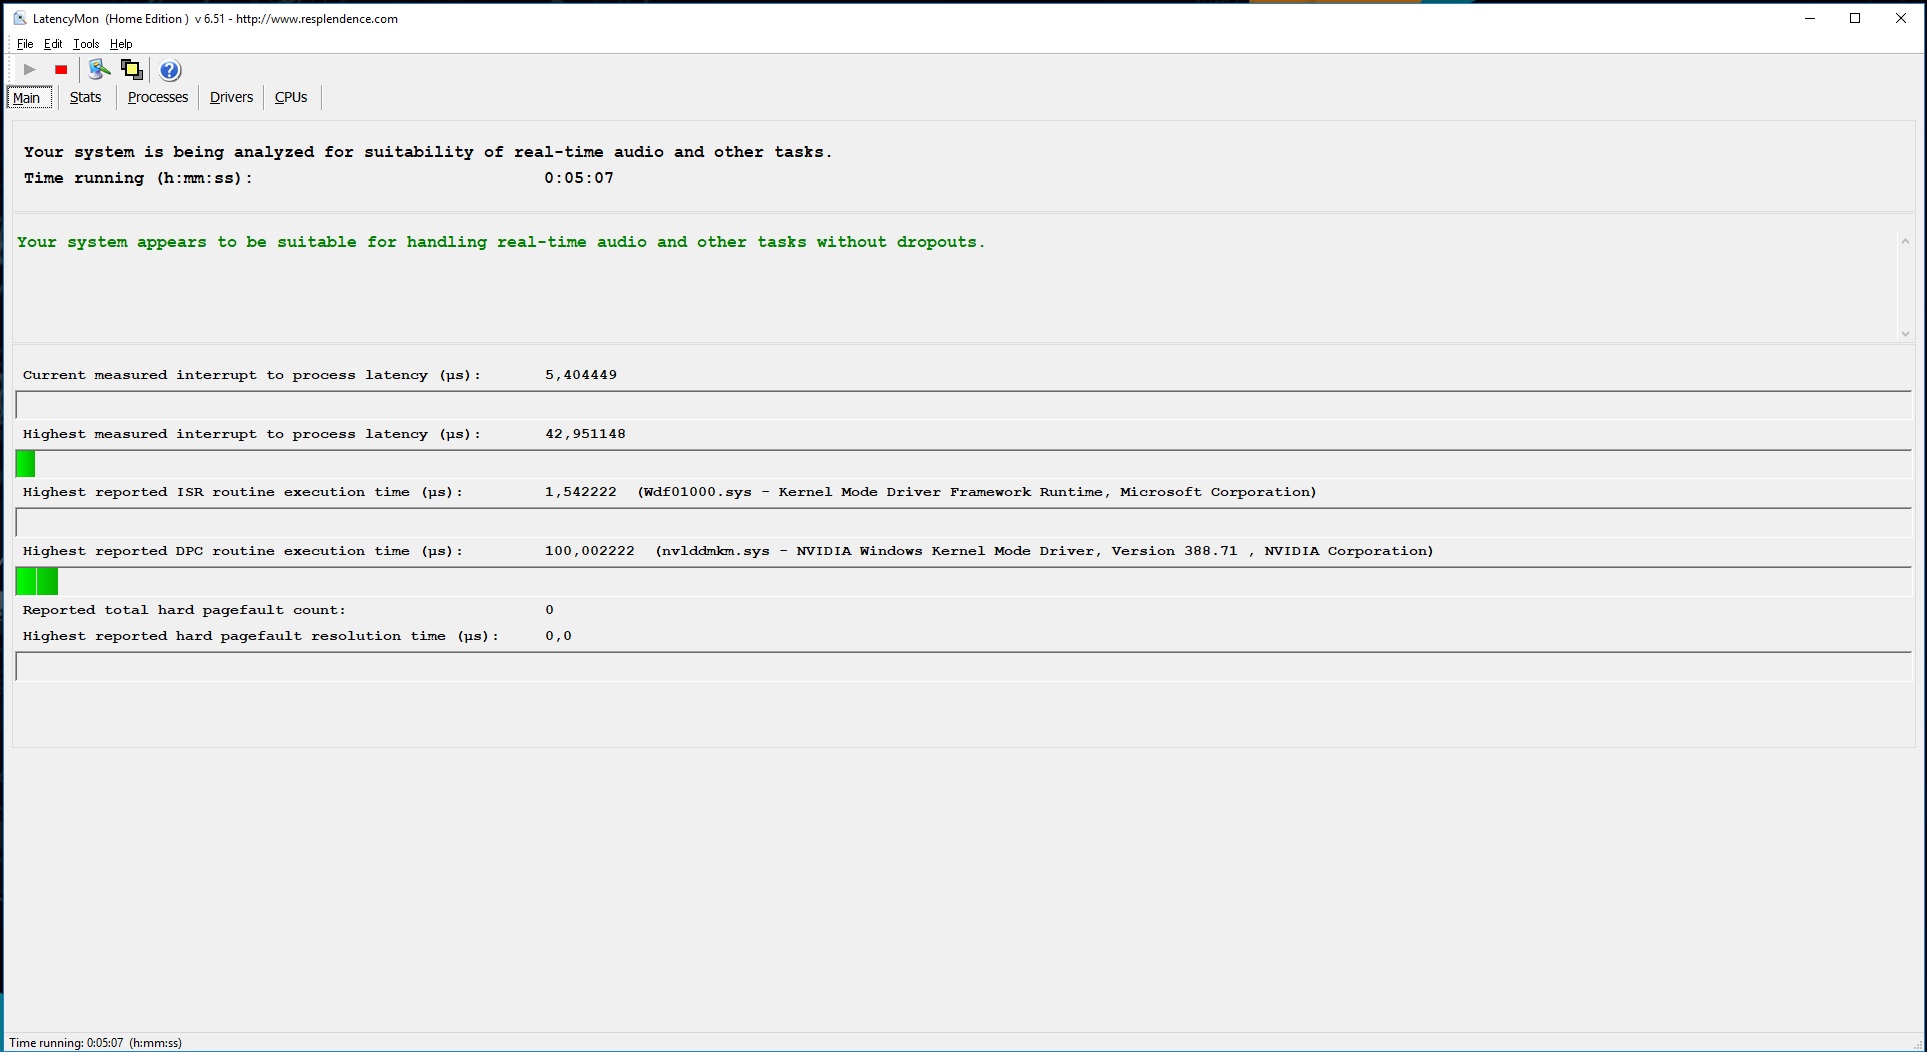Click the hard pagefault count value 0

(549, 610)
